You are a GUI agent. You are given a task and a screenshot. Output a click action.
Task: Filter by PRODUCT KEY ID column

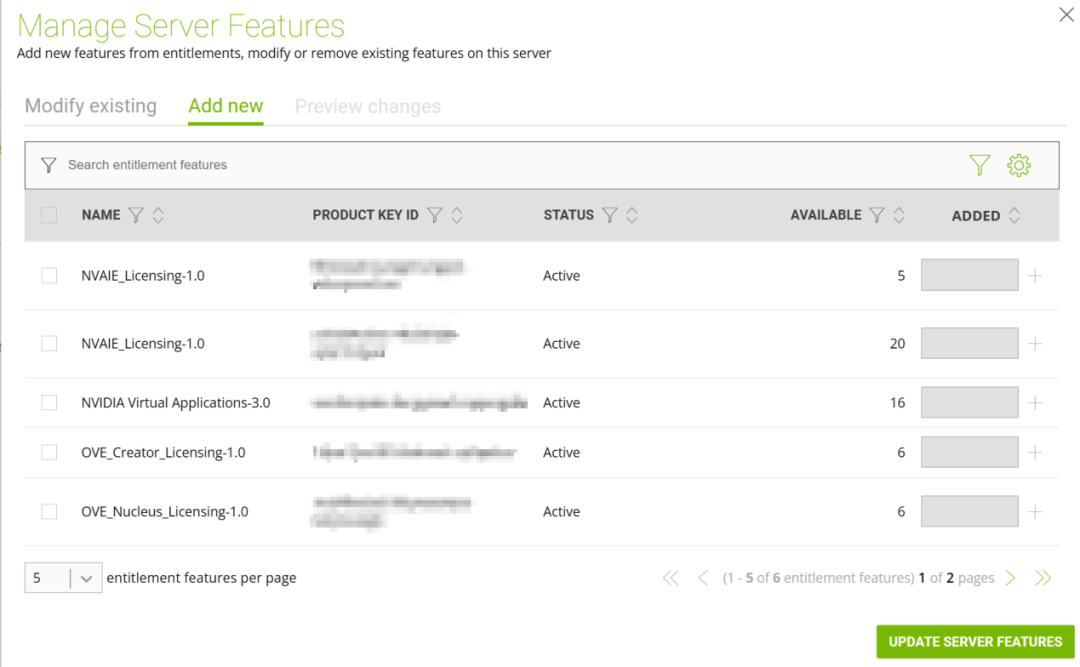click(x=435, y=215)
